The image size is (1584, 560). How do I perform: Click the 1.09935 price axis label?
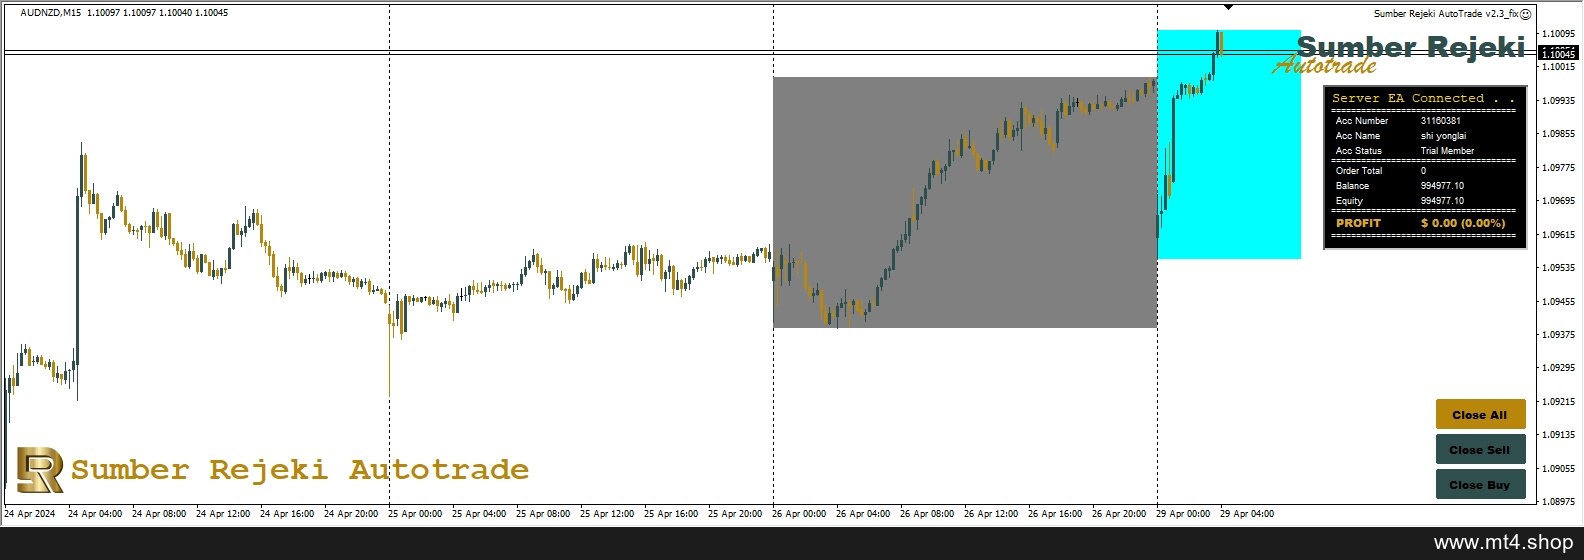[x=1559, y=101]
